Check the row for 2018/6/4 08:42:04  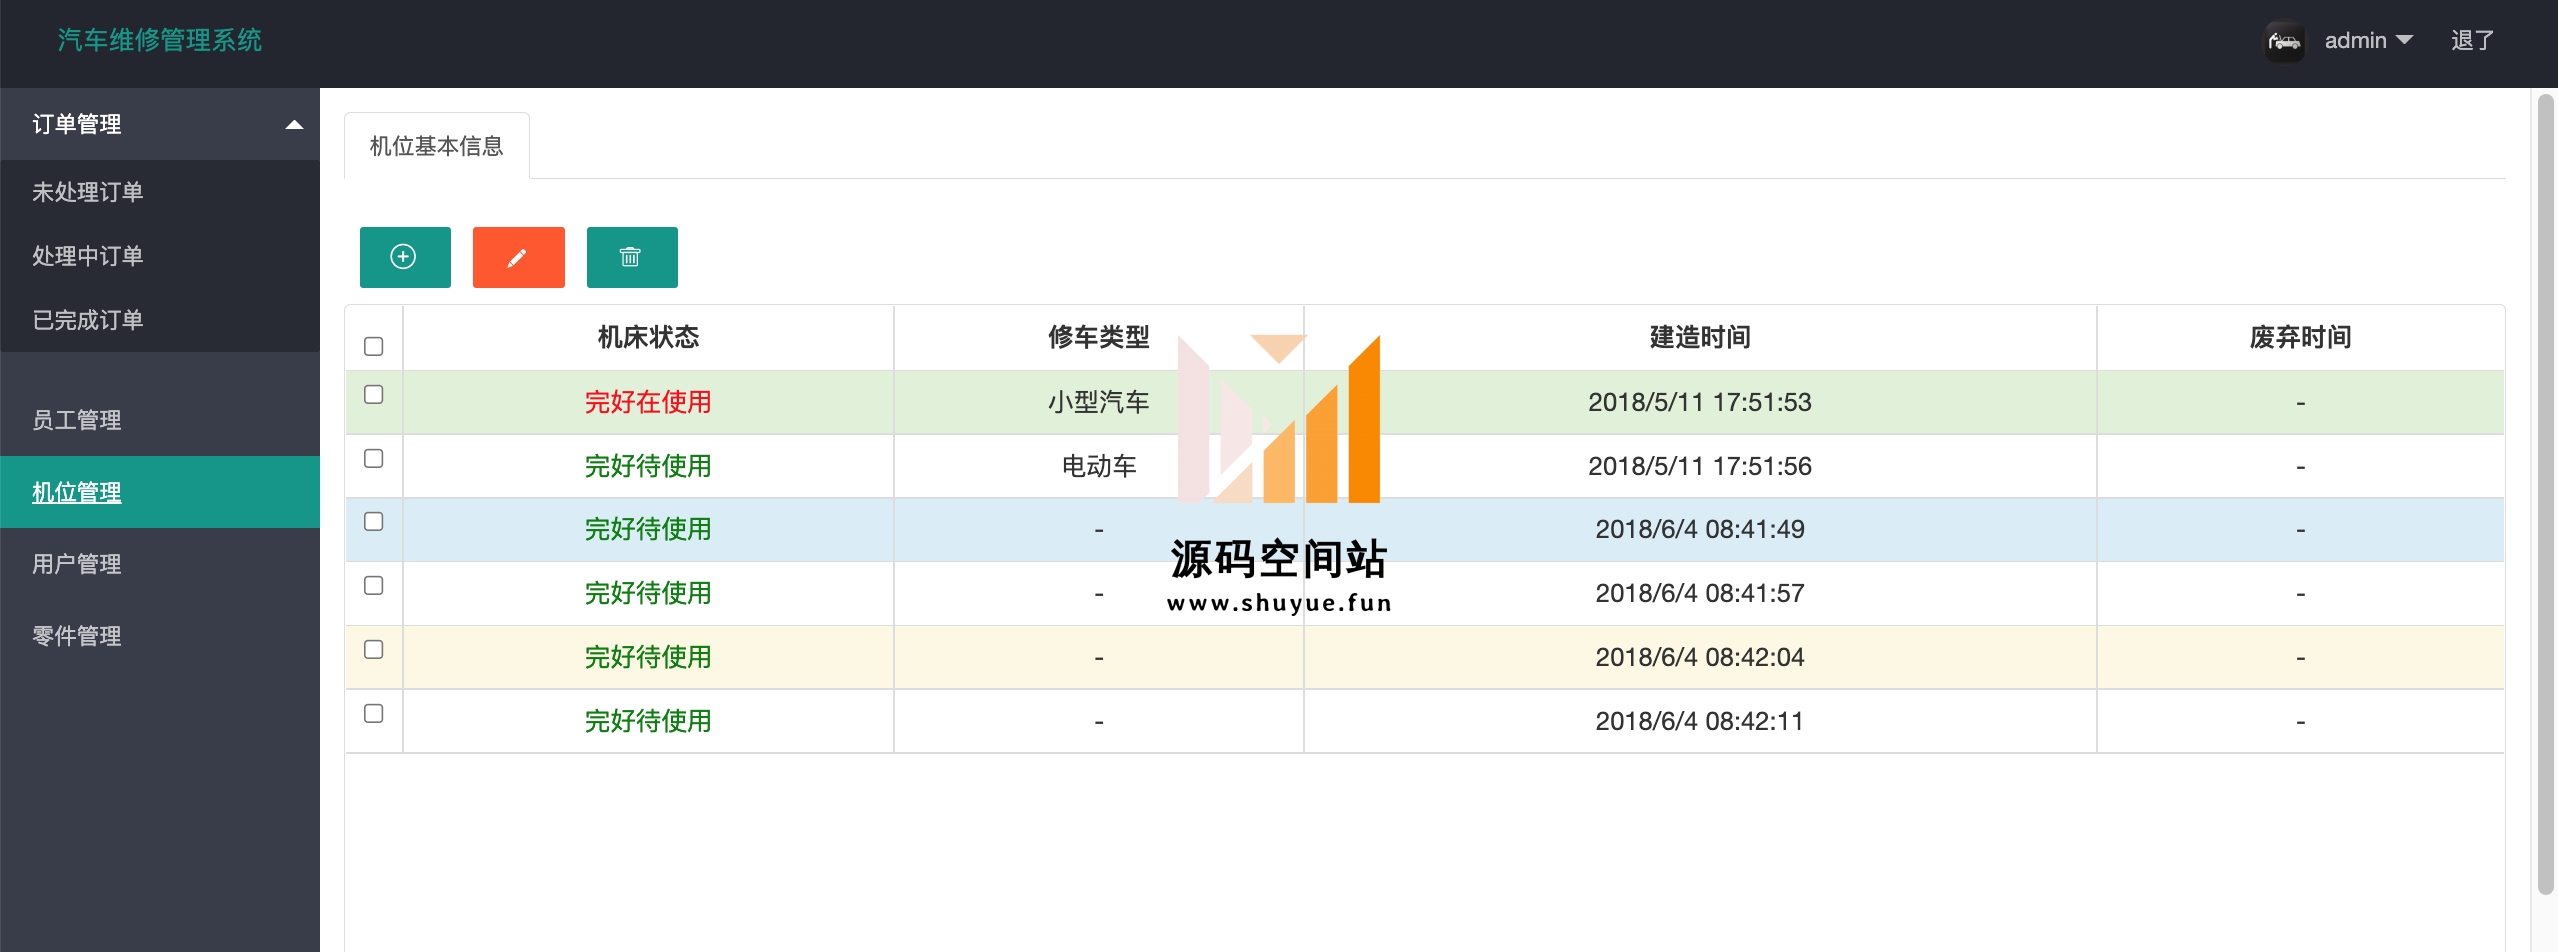(374, 650)
